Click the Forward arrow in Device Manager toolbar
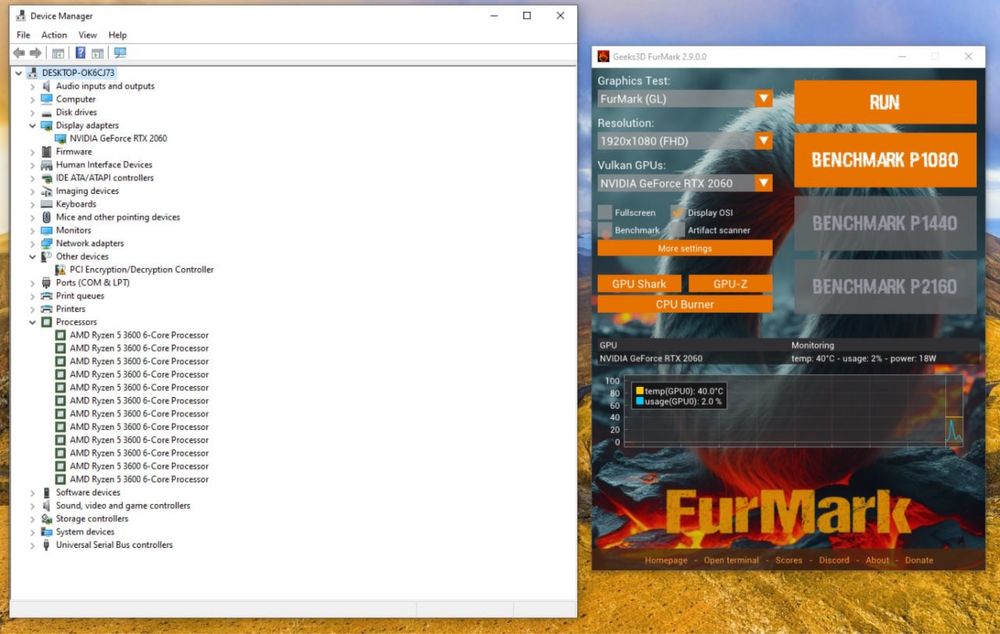1000x634 pixels. [36, 53]
